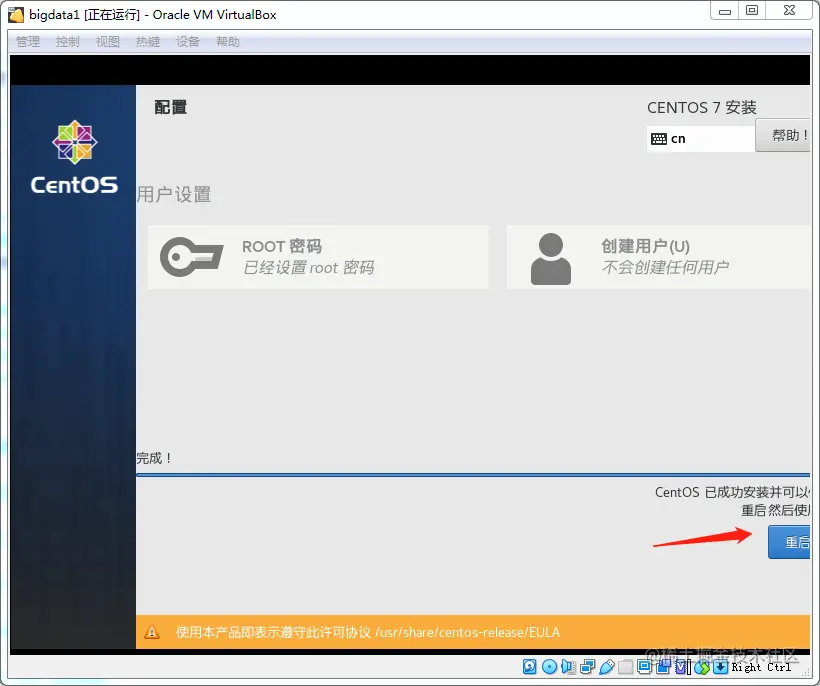
Task: Click the Right Ctrl host key label
Action: pos(761,667)
